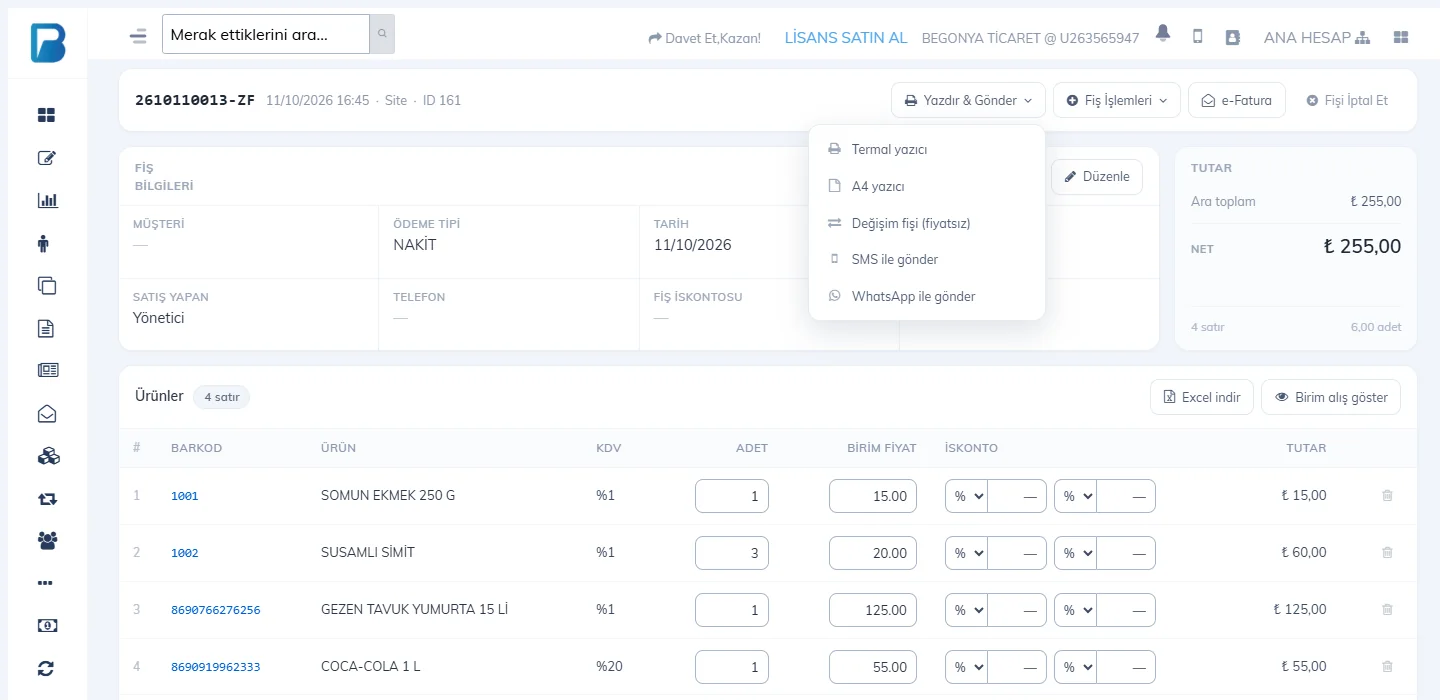Viewport: 1440px width, 700px height.
Task: Open the dashboard grid icon in sidebar
Action: point(47,115)
